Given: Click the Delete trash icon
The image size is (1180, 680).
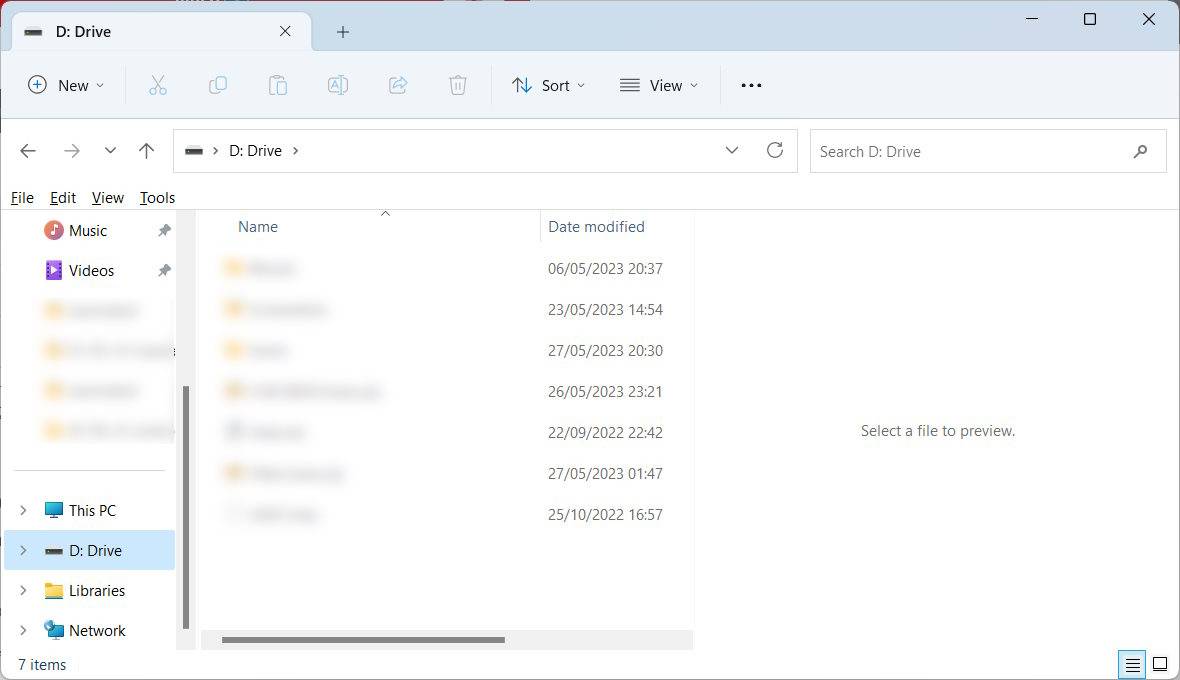Looking at the screenshot, I should tap(458, 86).
